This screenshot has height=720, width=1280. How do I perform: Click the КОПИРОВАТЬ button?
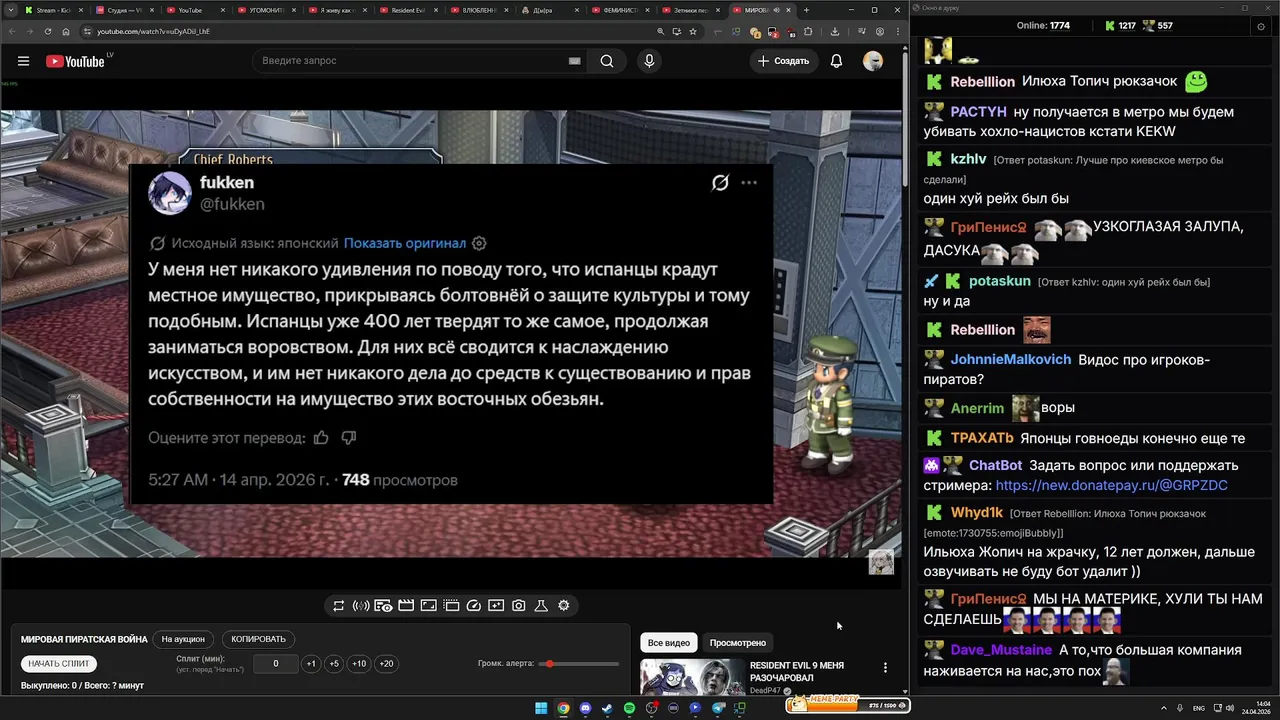tap(258, 639)
